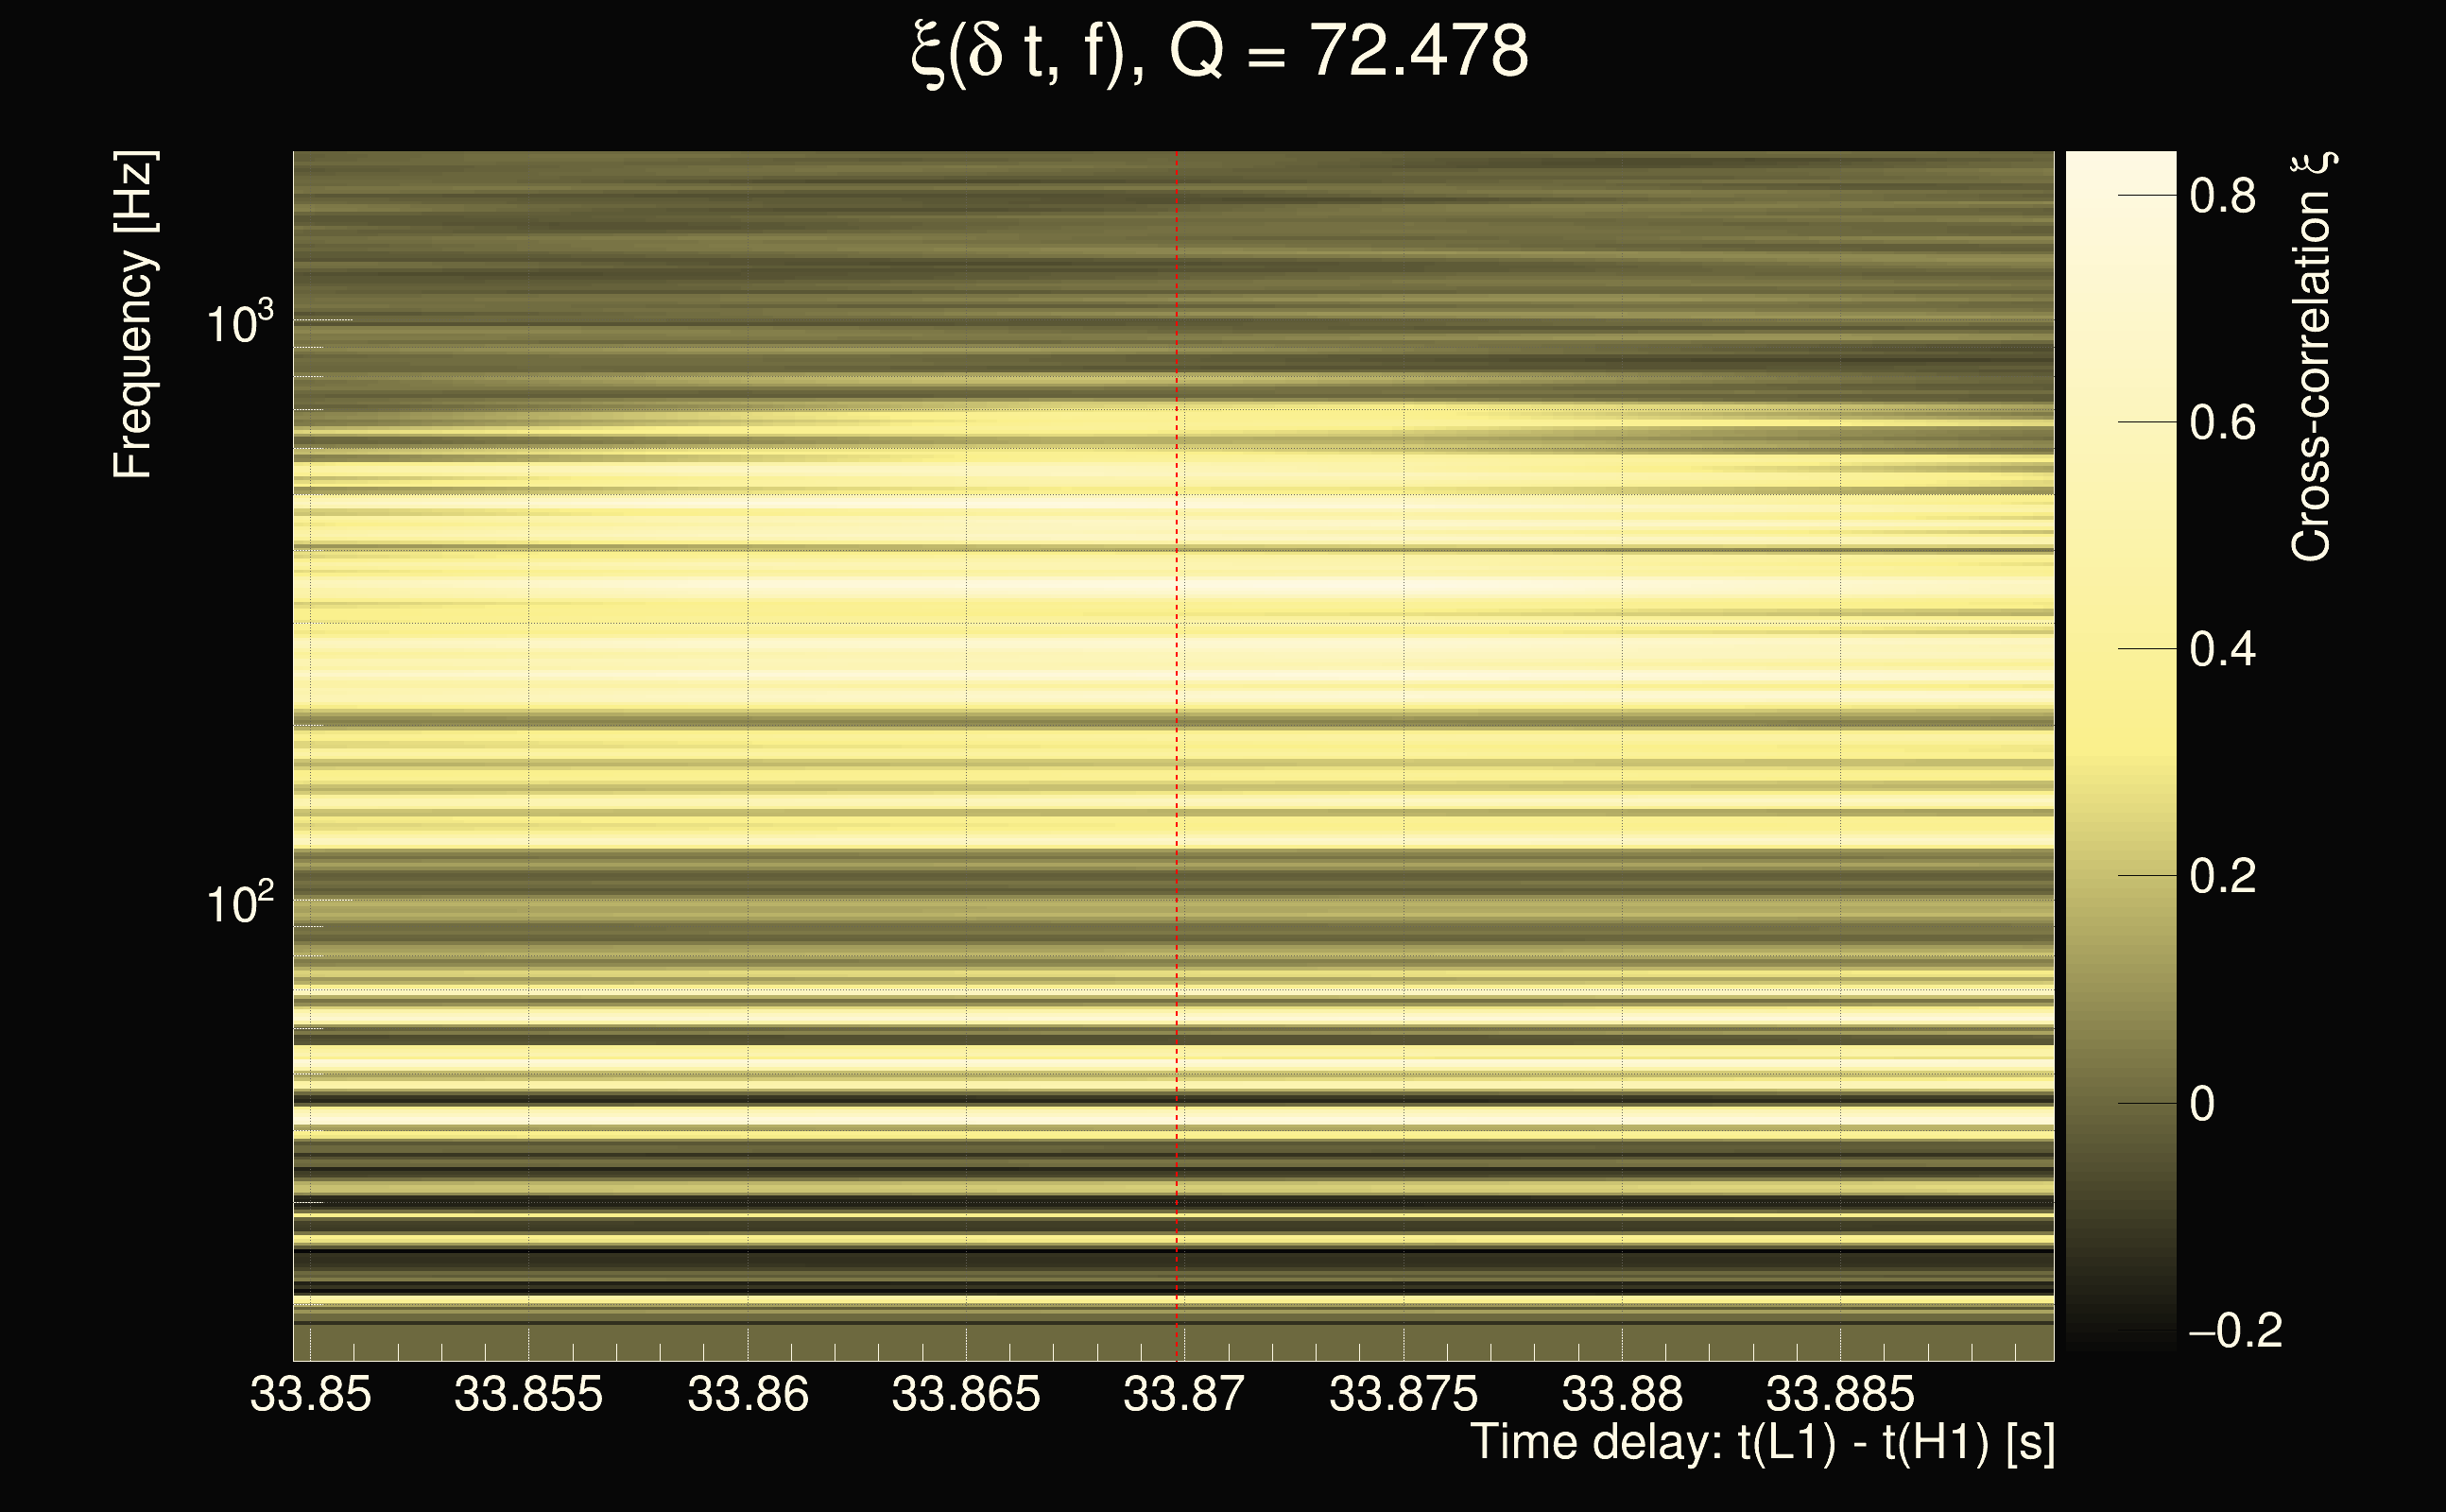Image resolution: width=2446 pixels, height=1512 pixels.
Task: Click the 10³ frequency tick label
Action: click(239, 322)
